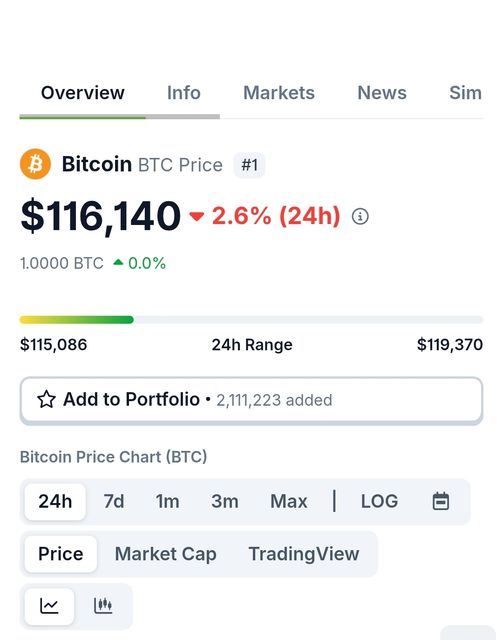This screenshot has width=503, height=640.
Task: Click the orange Bitcoin logo icon
Action: [36, 164]
